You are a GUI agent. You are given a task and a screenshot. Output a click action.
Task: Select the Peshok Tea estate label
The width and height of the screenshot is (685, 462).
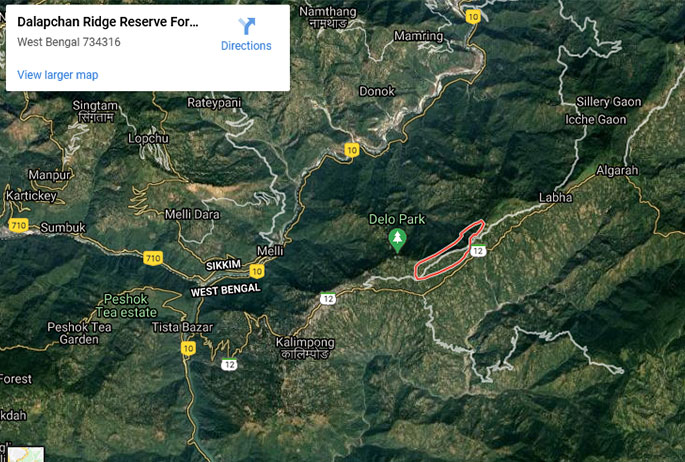point(126,306)
